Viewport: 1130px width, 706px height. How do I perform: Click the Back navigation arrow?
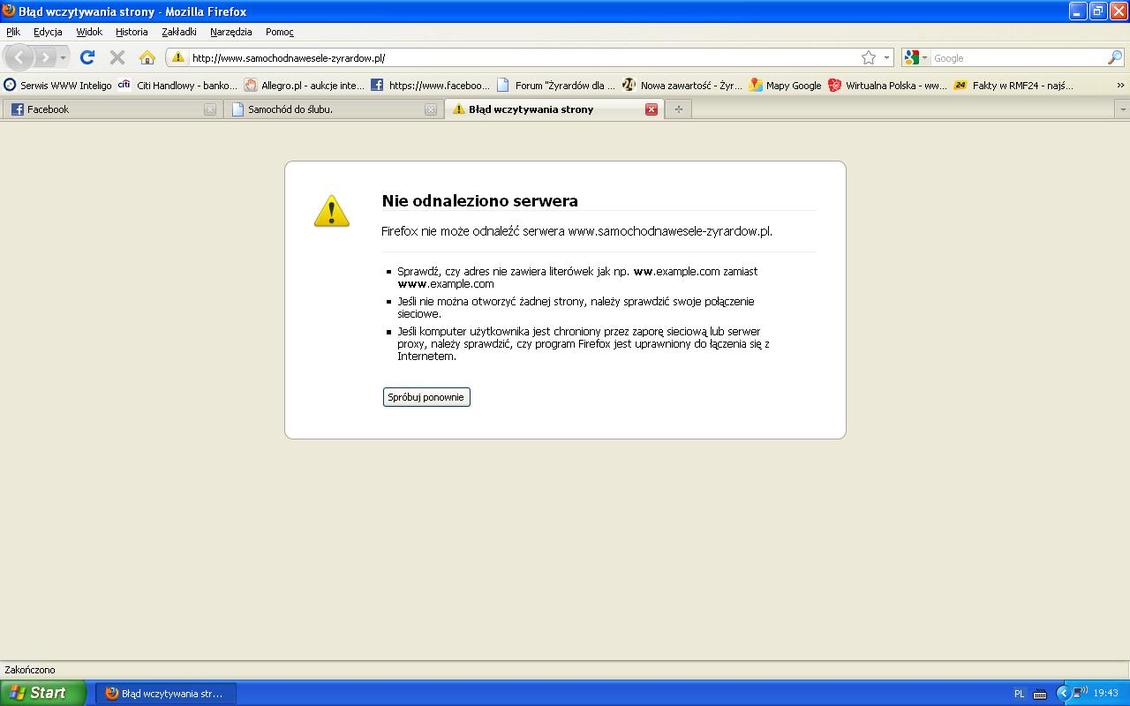[20, 58]
